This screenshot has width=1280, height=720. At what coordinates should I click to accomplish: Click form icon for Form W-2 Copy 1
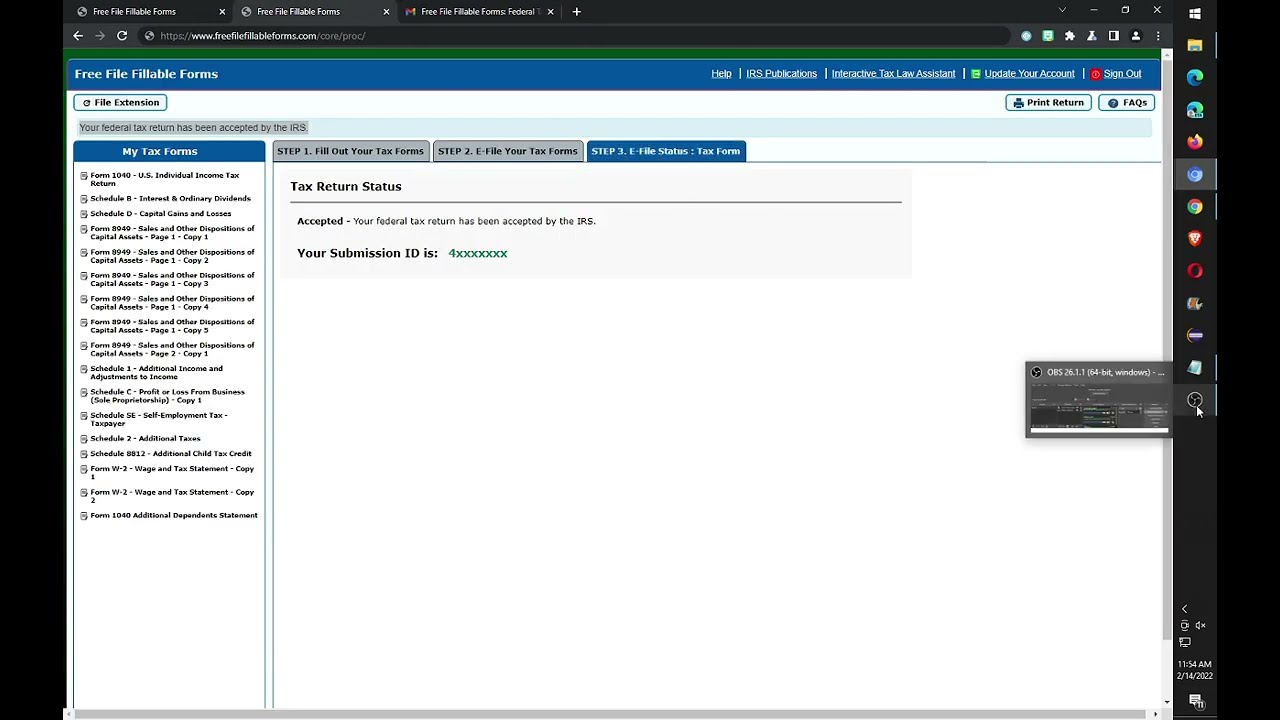84,469
